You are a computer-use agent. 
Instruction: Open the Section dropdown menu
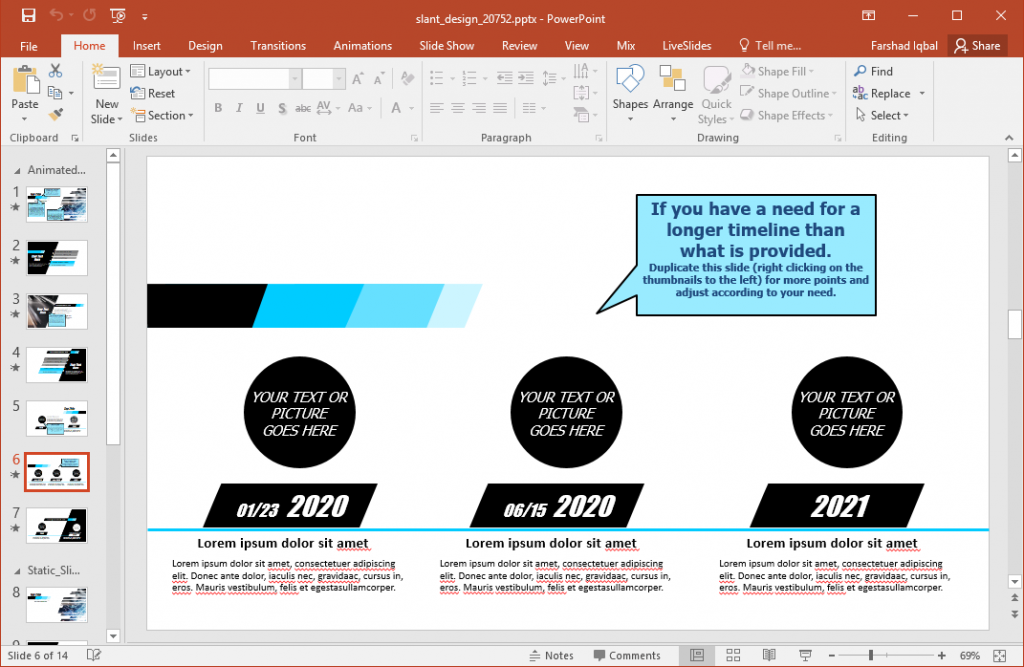[x=160, y=115]
